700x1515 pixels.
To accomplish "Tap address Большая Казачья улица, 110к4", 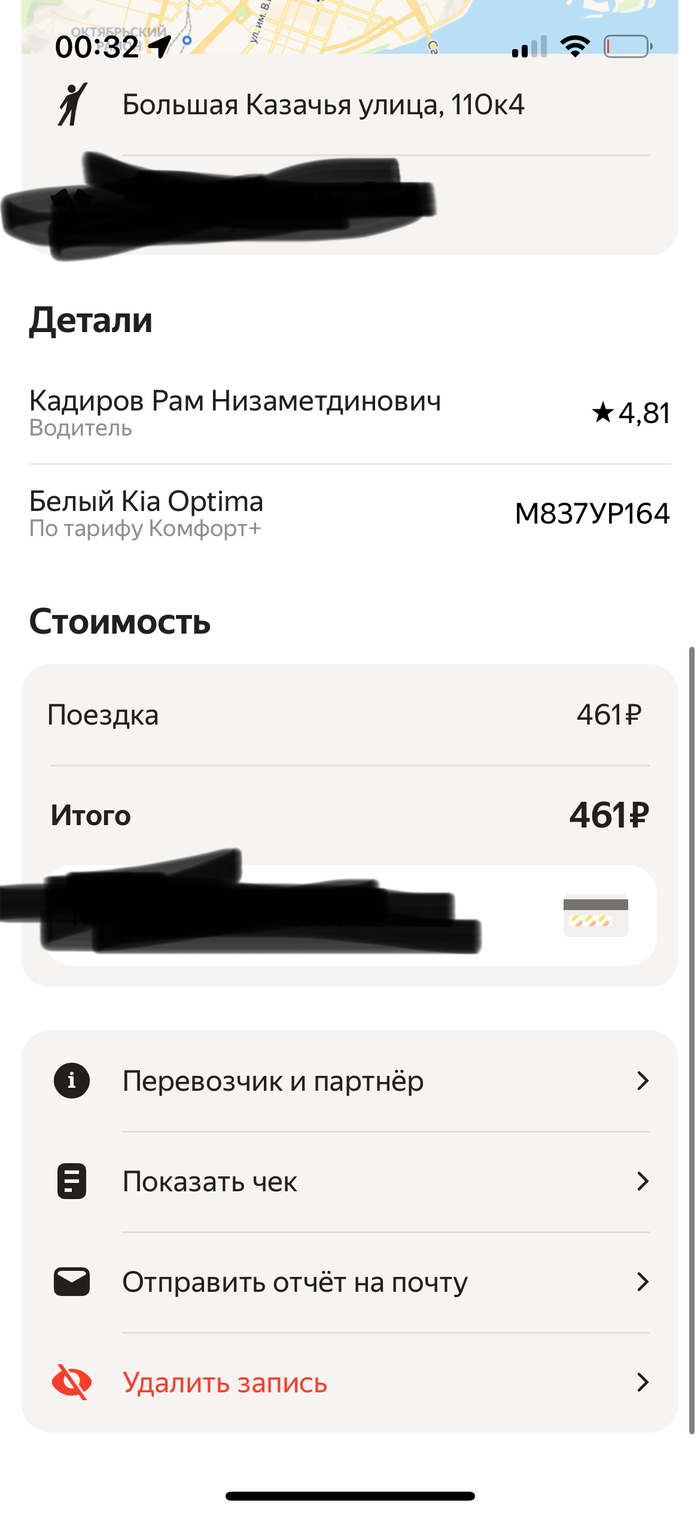I will (323, 105).
